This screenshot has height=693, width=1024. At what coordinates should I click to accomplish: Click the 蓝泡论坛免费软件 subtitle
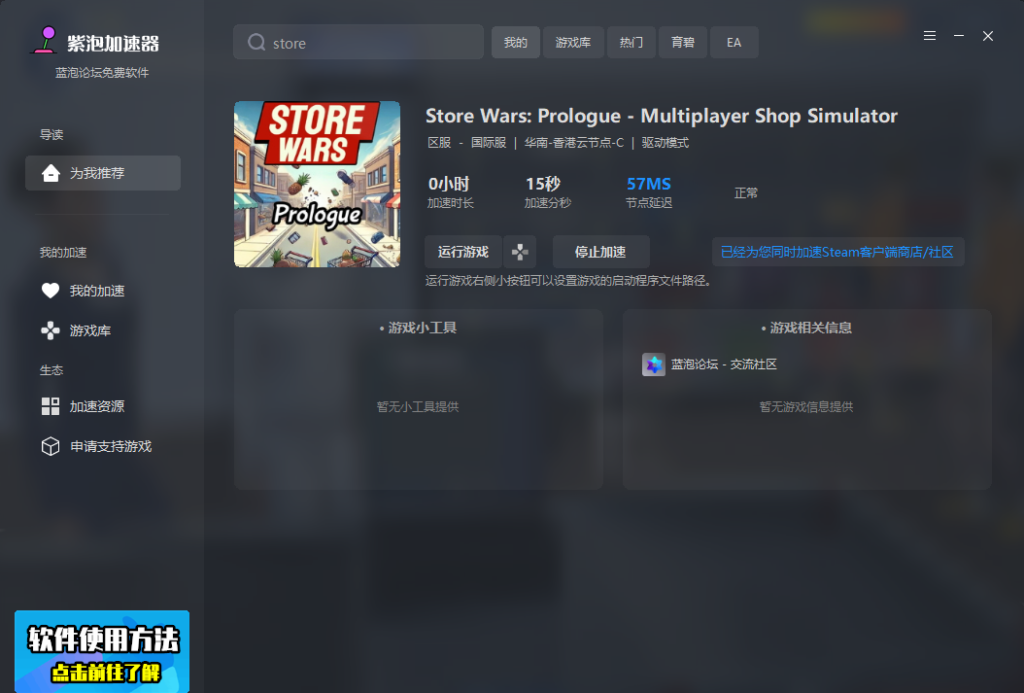coord(102,73)
